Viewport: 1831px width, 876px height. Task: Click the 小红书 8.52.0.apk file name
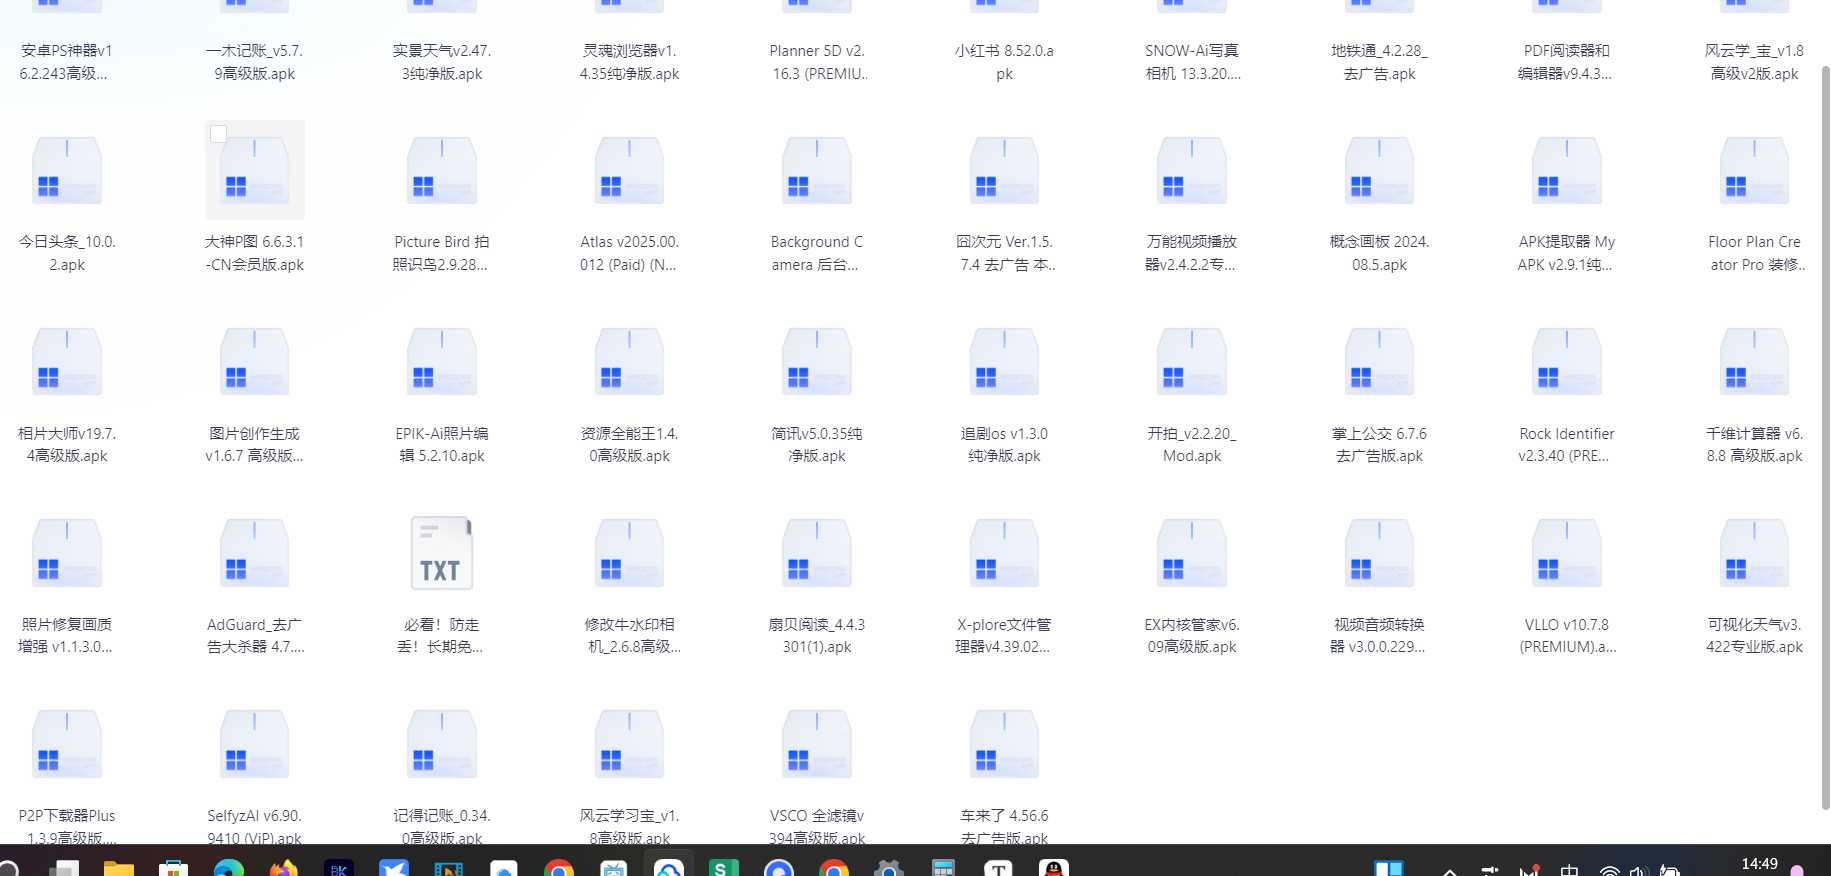coord(1004,62)
